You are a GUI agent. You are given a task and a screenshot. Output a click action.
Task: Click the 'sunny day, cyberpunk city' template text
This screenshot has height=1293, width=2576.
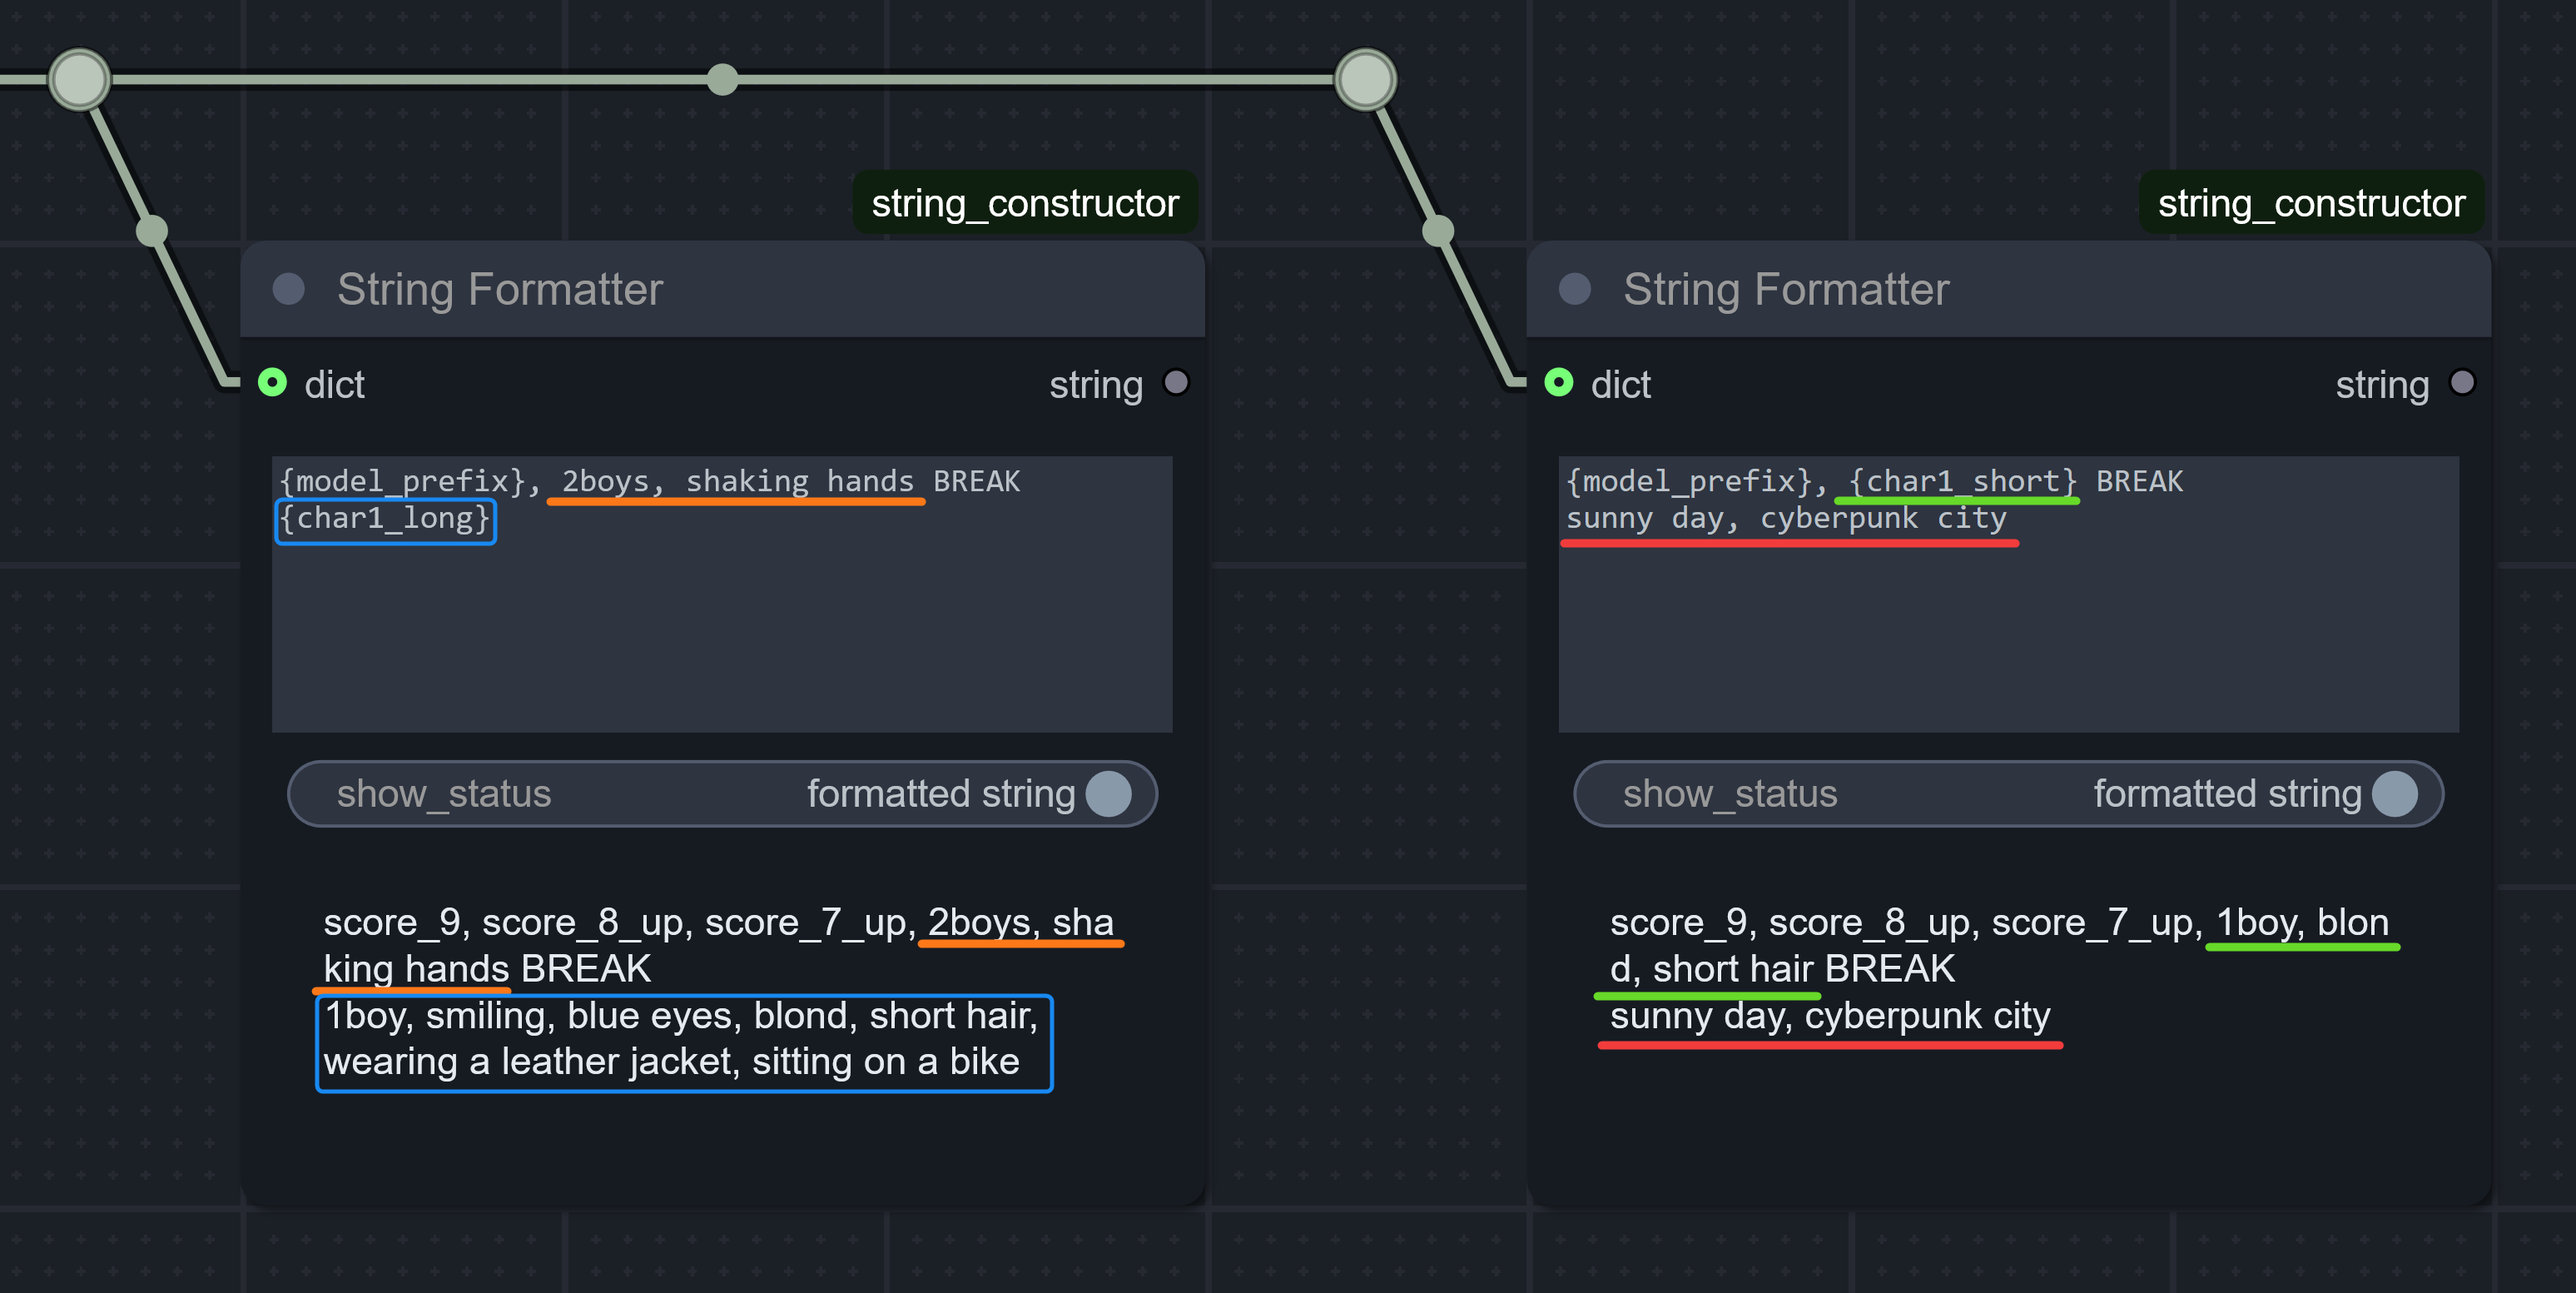click(x=1786, y=519)
